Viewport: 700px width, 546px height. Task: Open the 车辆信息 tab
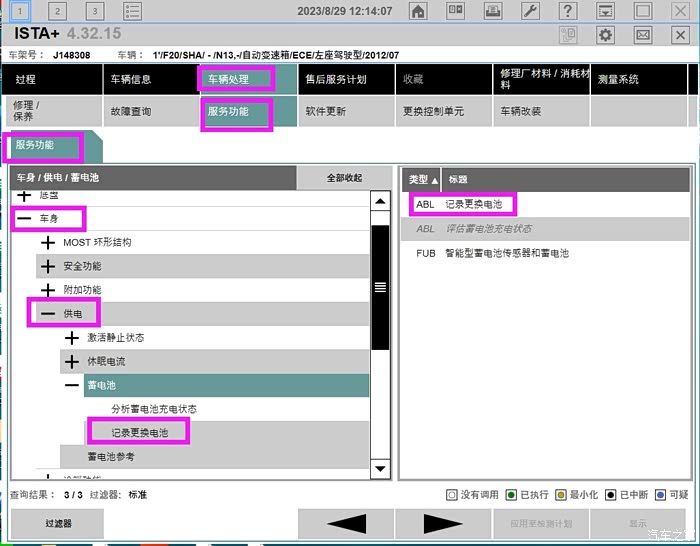click(x=150, y=79)
